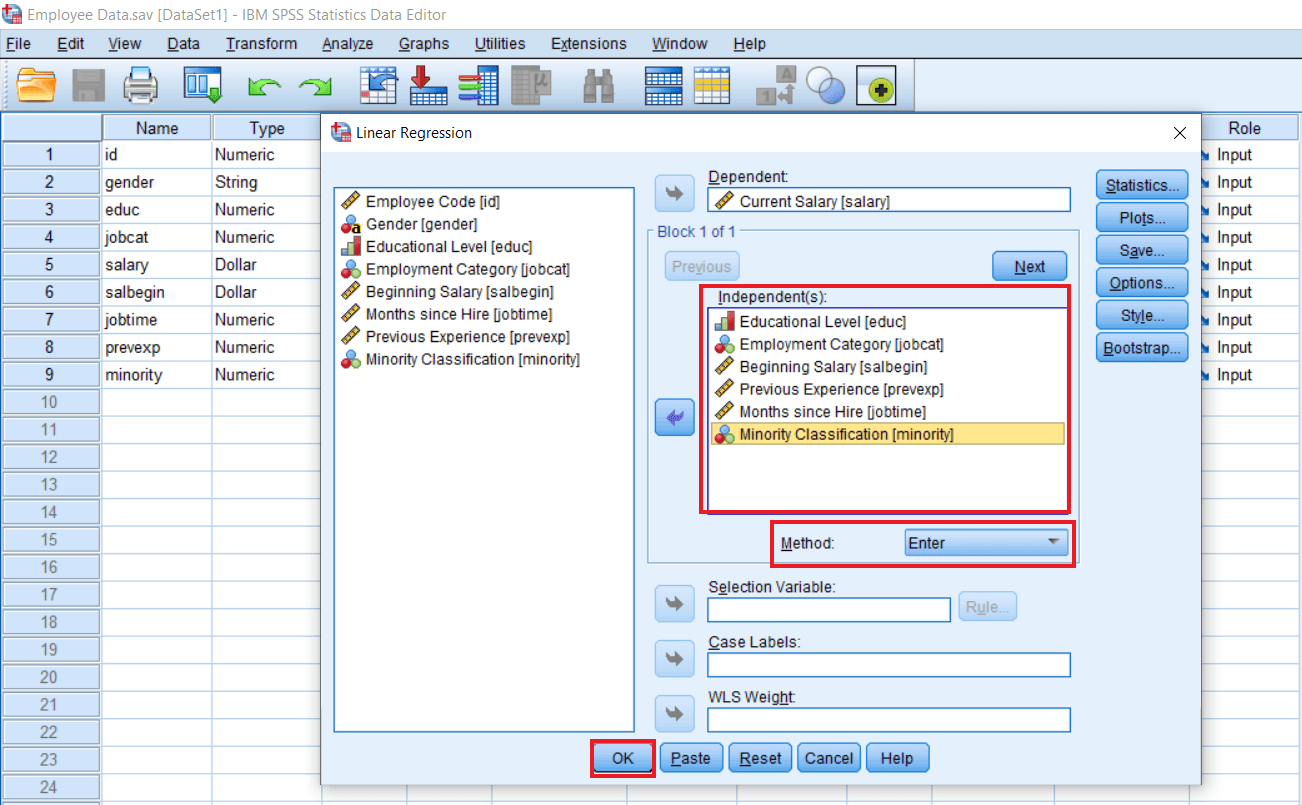
Task: Click the Dependent field showing Current Salary
Action: 888,200
